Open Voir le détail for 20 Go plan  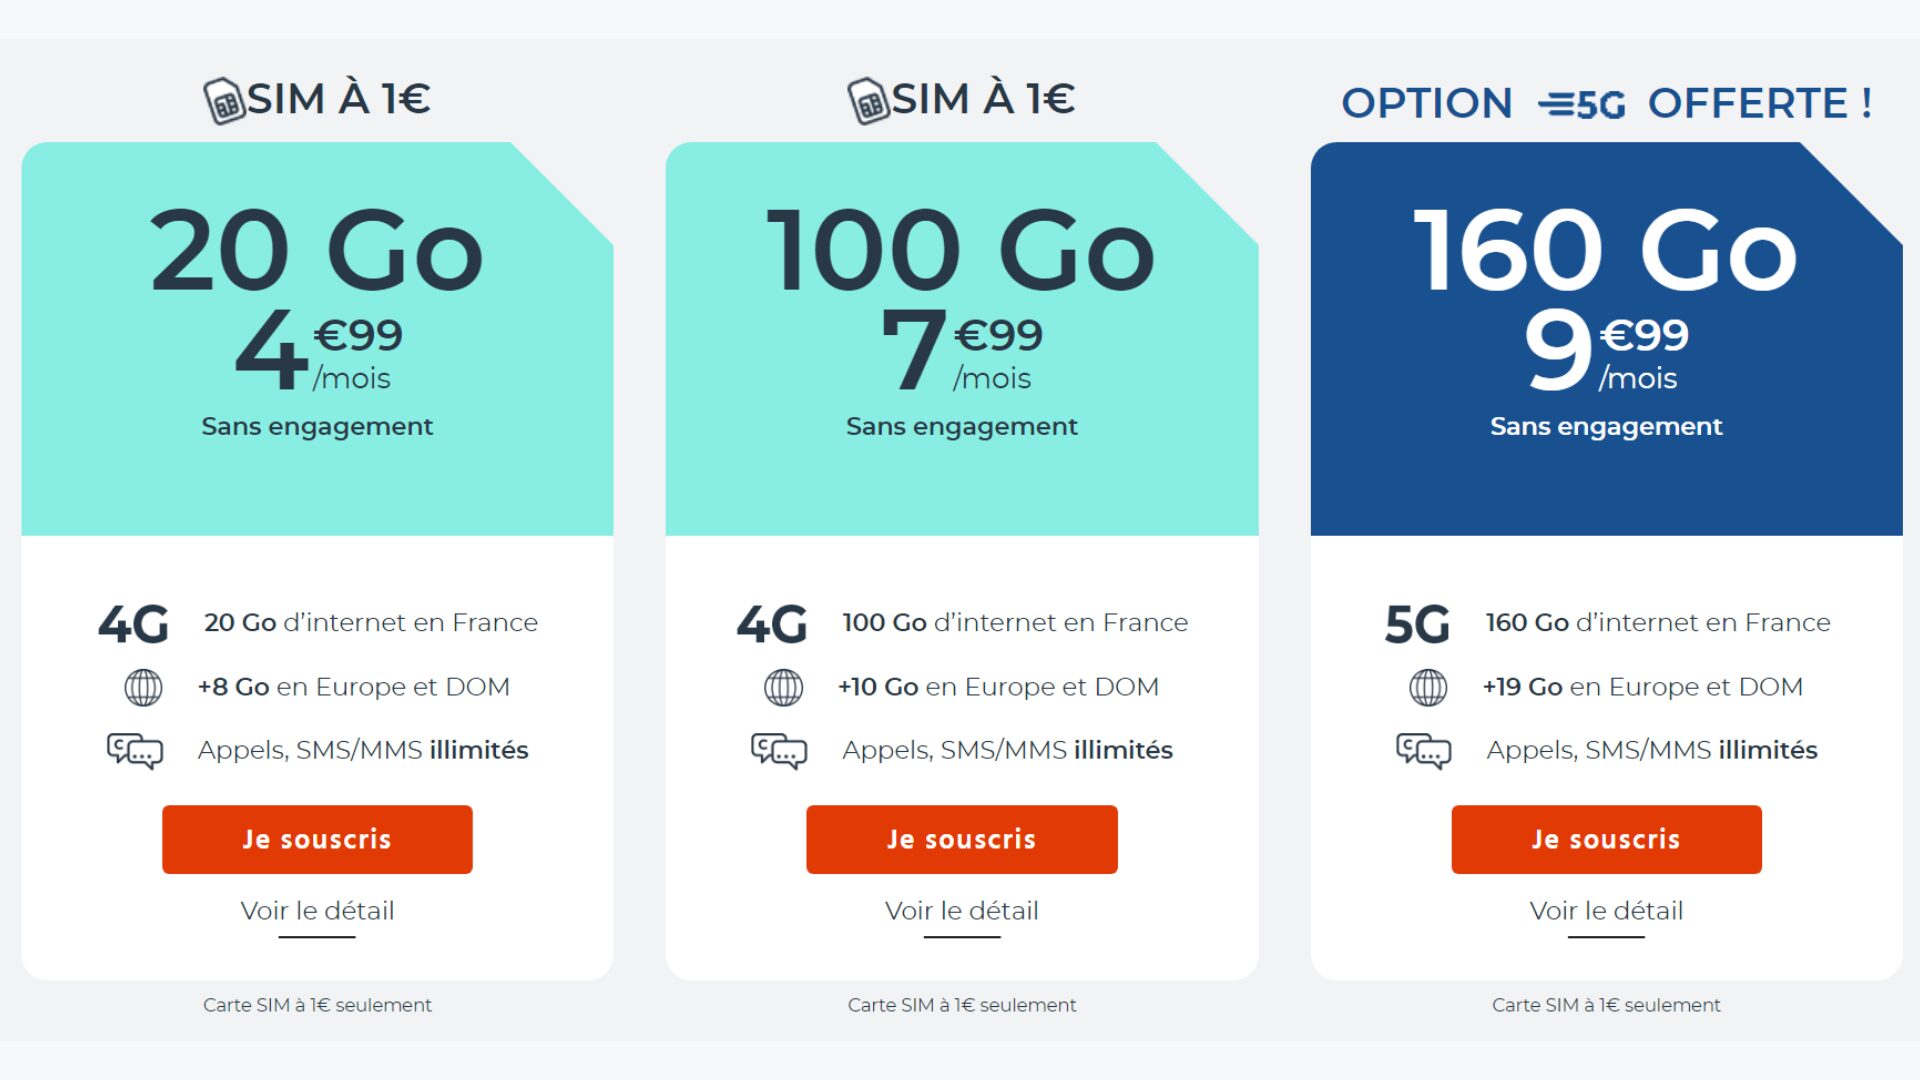click(x=317, y=911)
